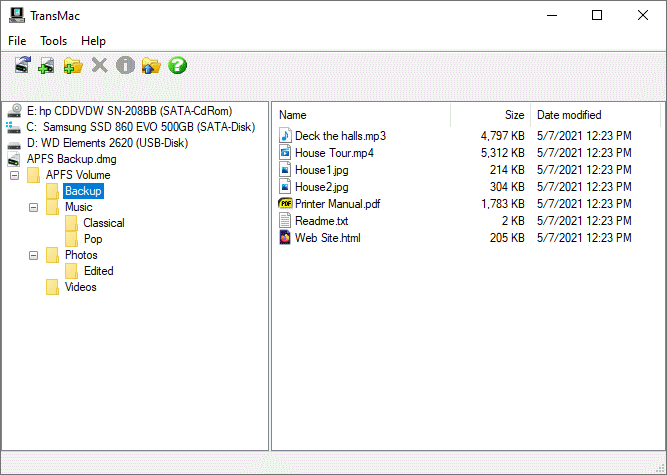This screenshot has height=475, width=667.
Task: Collapse the APFS Volume tree node
Action: coord(15,175)
